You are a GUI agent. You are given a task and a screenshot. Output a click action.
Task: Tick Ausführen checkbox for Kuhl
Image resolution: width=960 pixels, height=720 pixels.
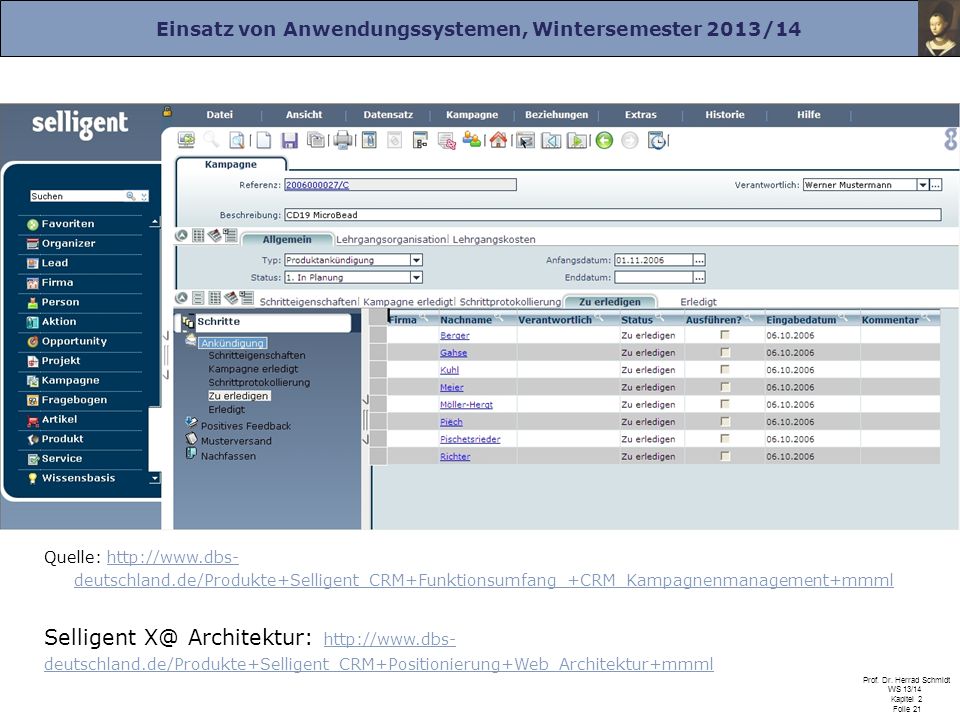pyautogui.click(x=725, y=369)
